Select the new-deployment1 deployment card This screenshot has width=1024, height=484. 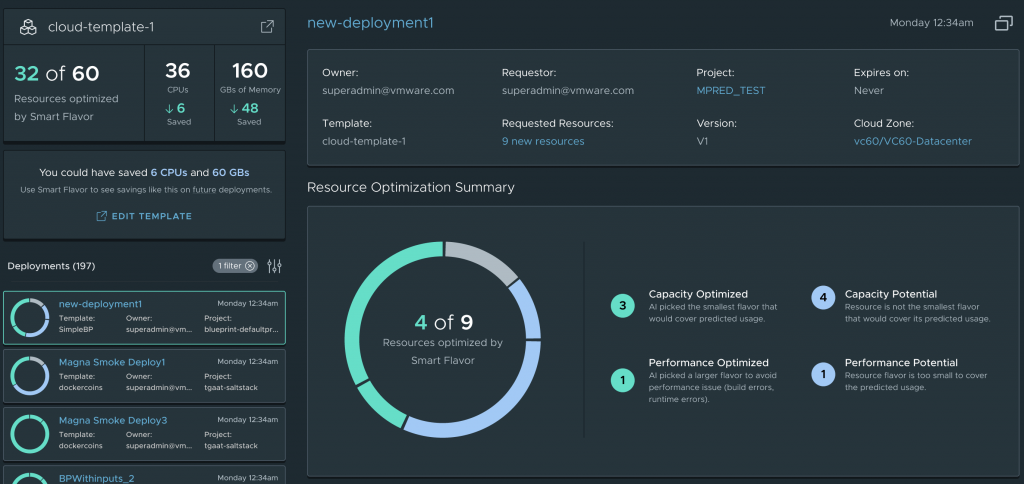tap(144, 318)
